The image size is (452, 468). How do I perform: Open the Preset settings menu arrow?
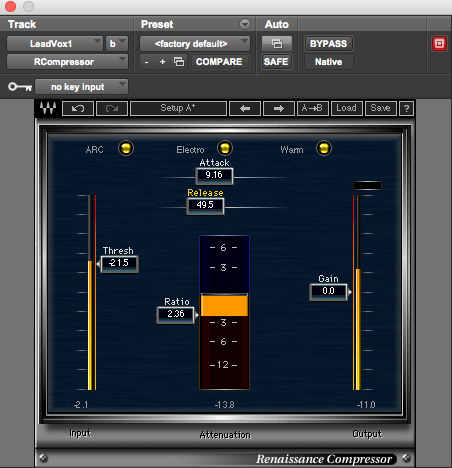245,24
